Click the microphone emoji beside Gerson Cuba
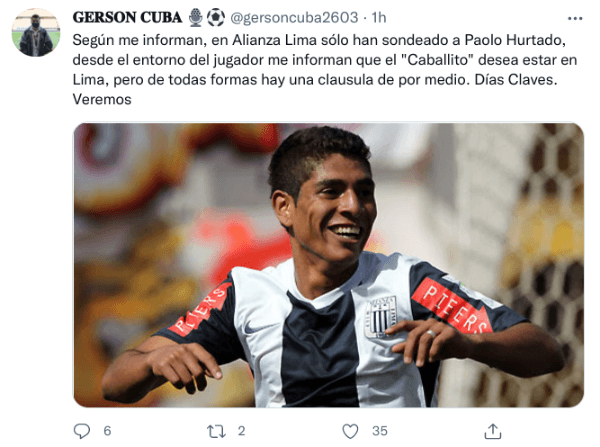The width and height of the screenshot is (600, 447). [196, 18]
